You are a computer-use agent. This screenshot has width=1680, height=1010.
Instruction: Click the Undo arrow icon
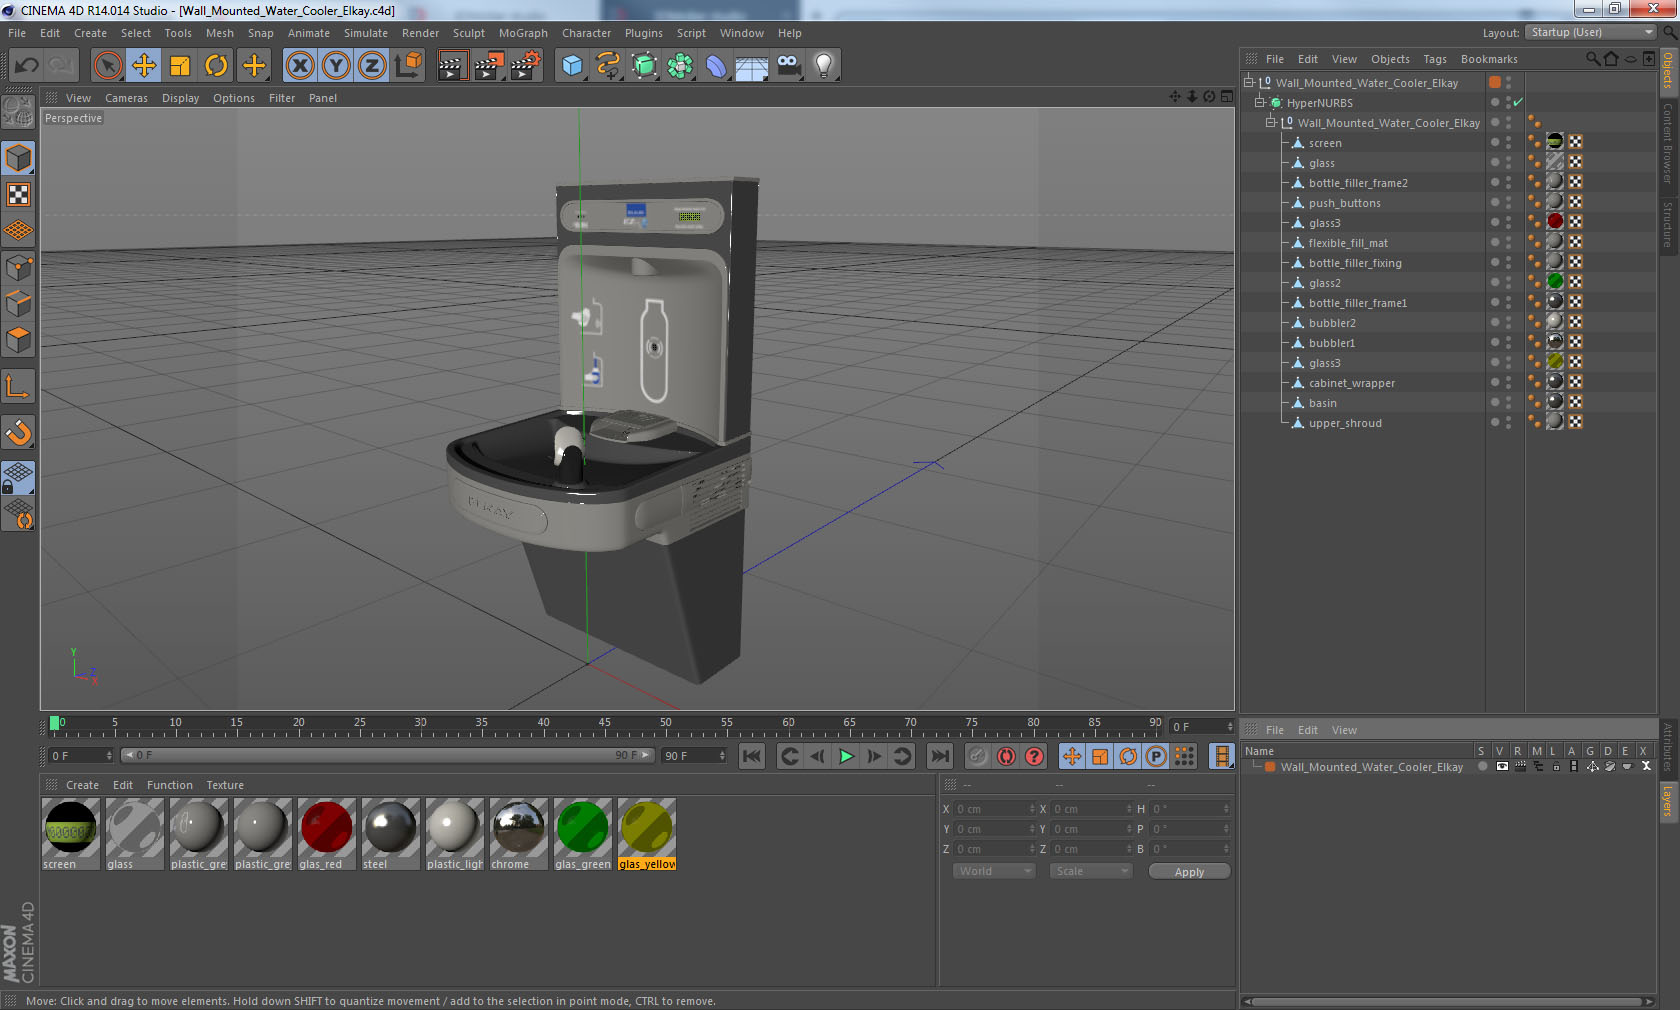point(26,66)
